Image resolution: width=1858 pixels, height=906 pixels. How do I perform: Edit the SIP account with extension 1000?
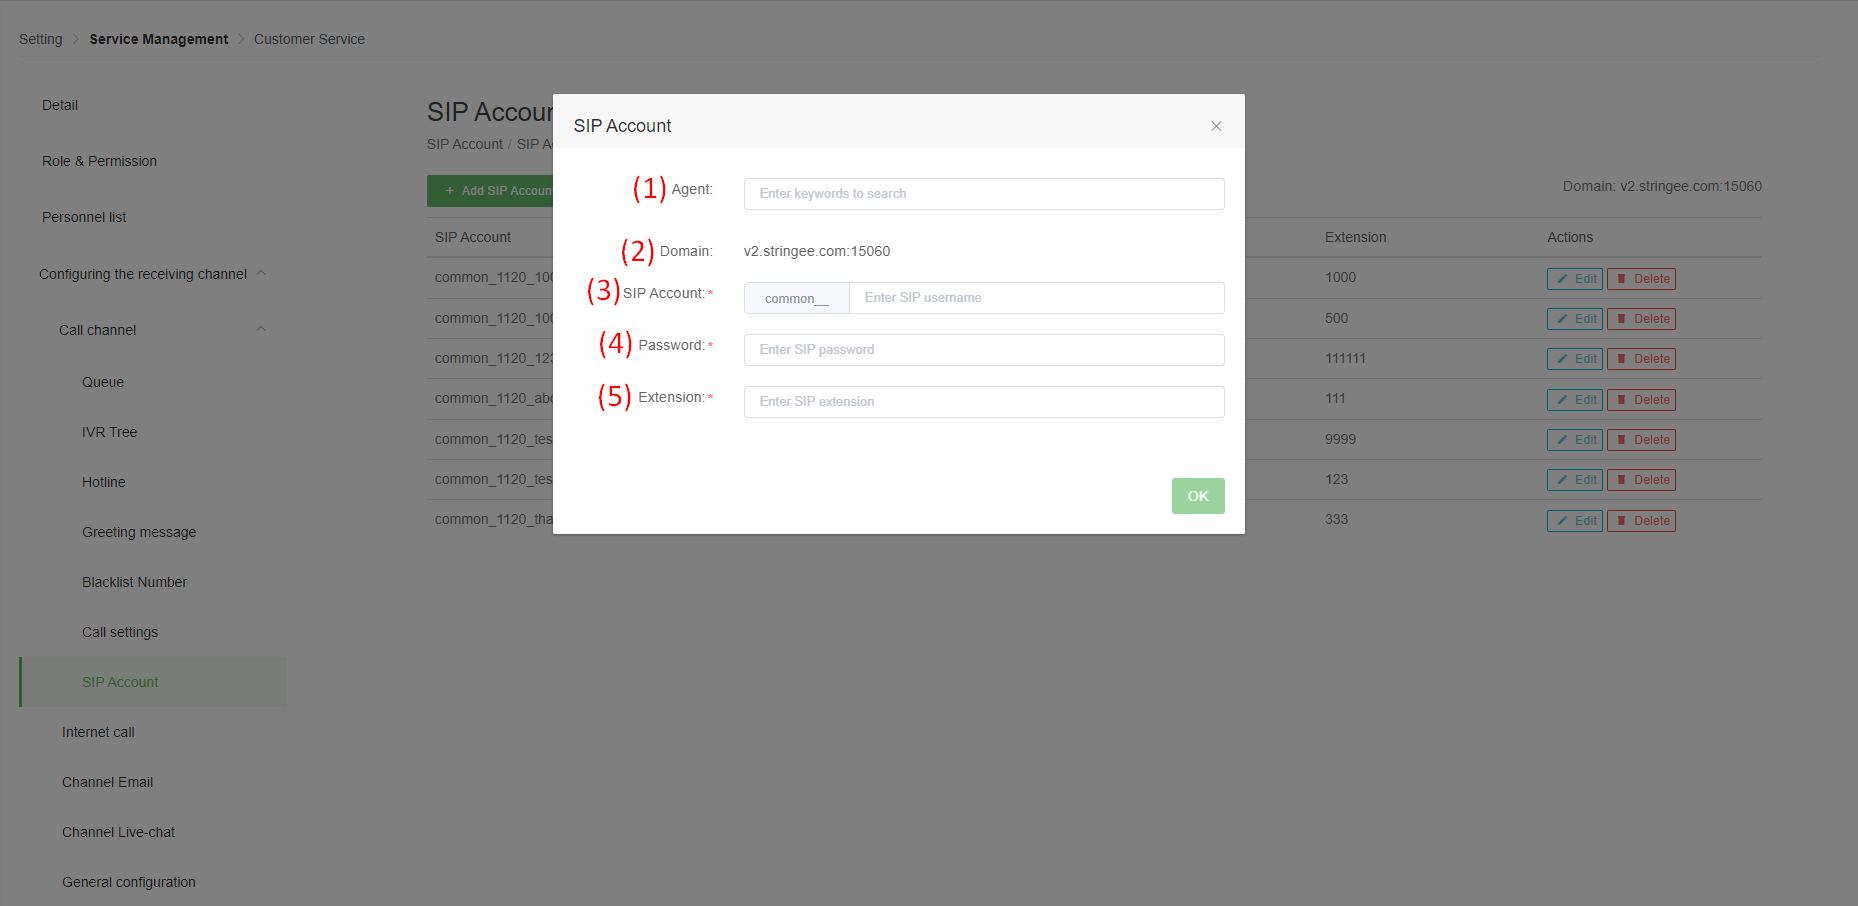pyautogui.click(x=1574, y=279)
